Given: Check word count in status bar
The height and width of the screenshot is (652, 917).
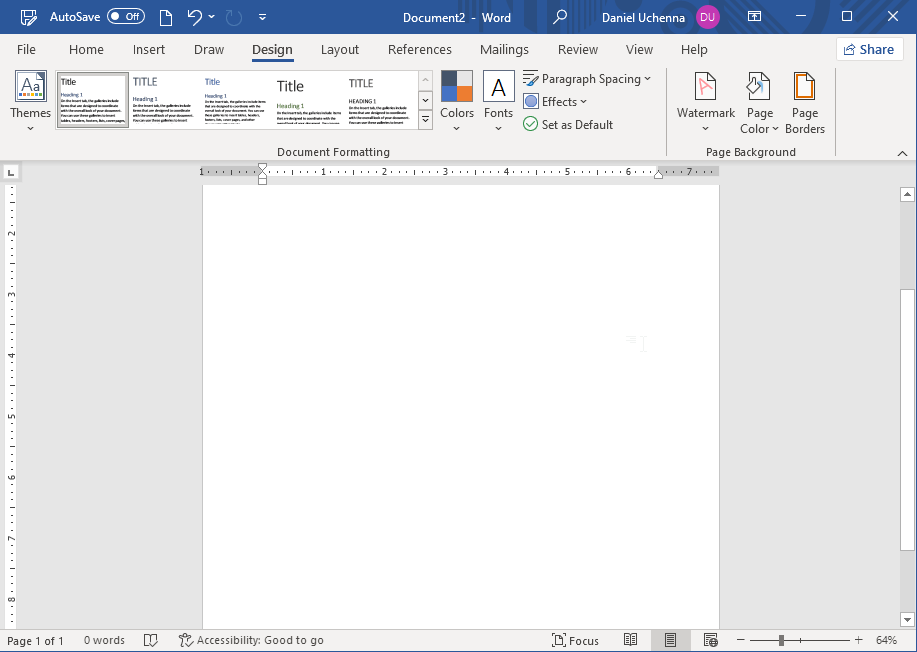Looking at the screenshot, I should pyautogui.click(x=103, y=640).
